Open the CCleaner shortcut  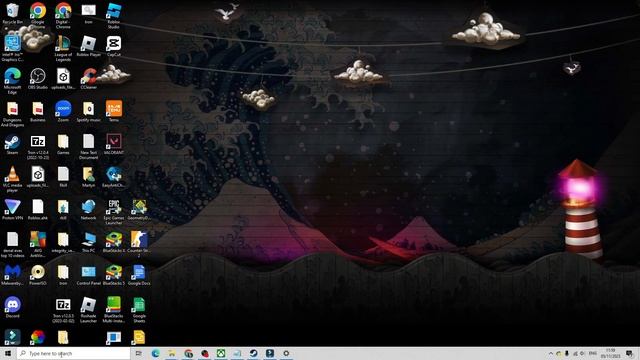point(88,79)
